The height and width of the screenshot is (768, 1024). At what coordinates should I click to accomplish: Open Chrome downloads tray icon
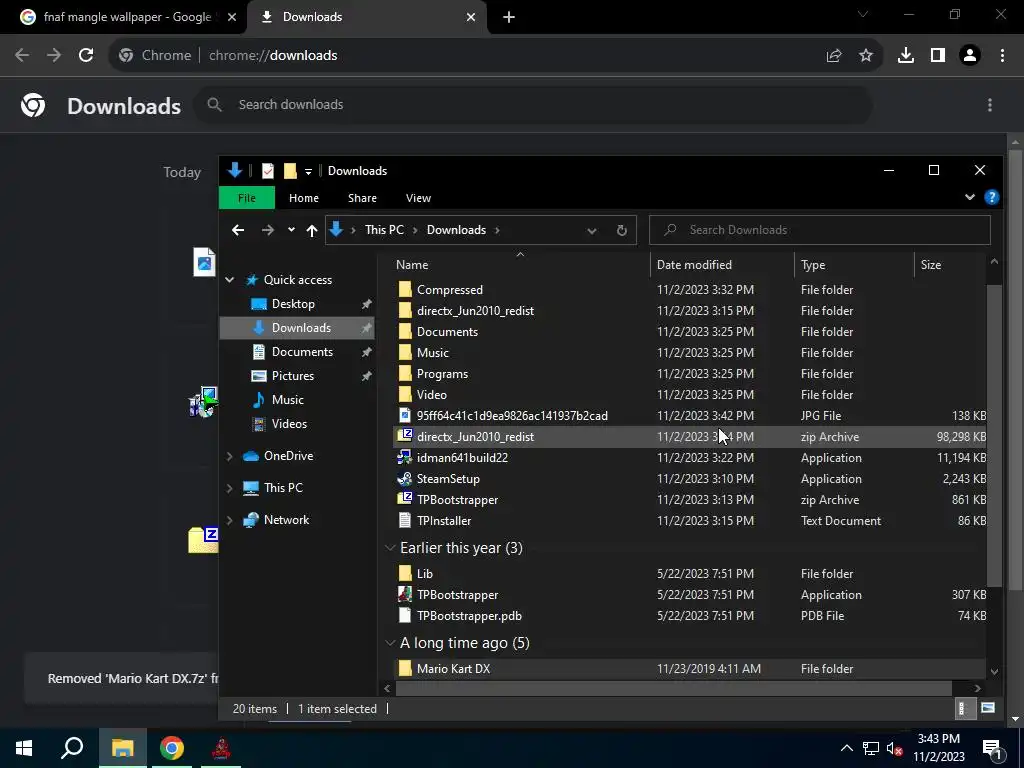click(x=906, y=56)
